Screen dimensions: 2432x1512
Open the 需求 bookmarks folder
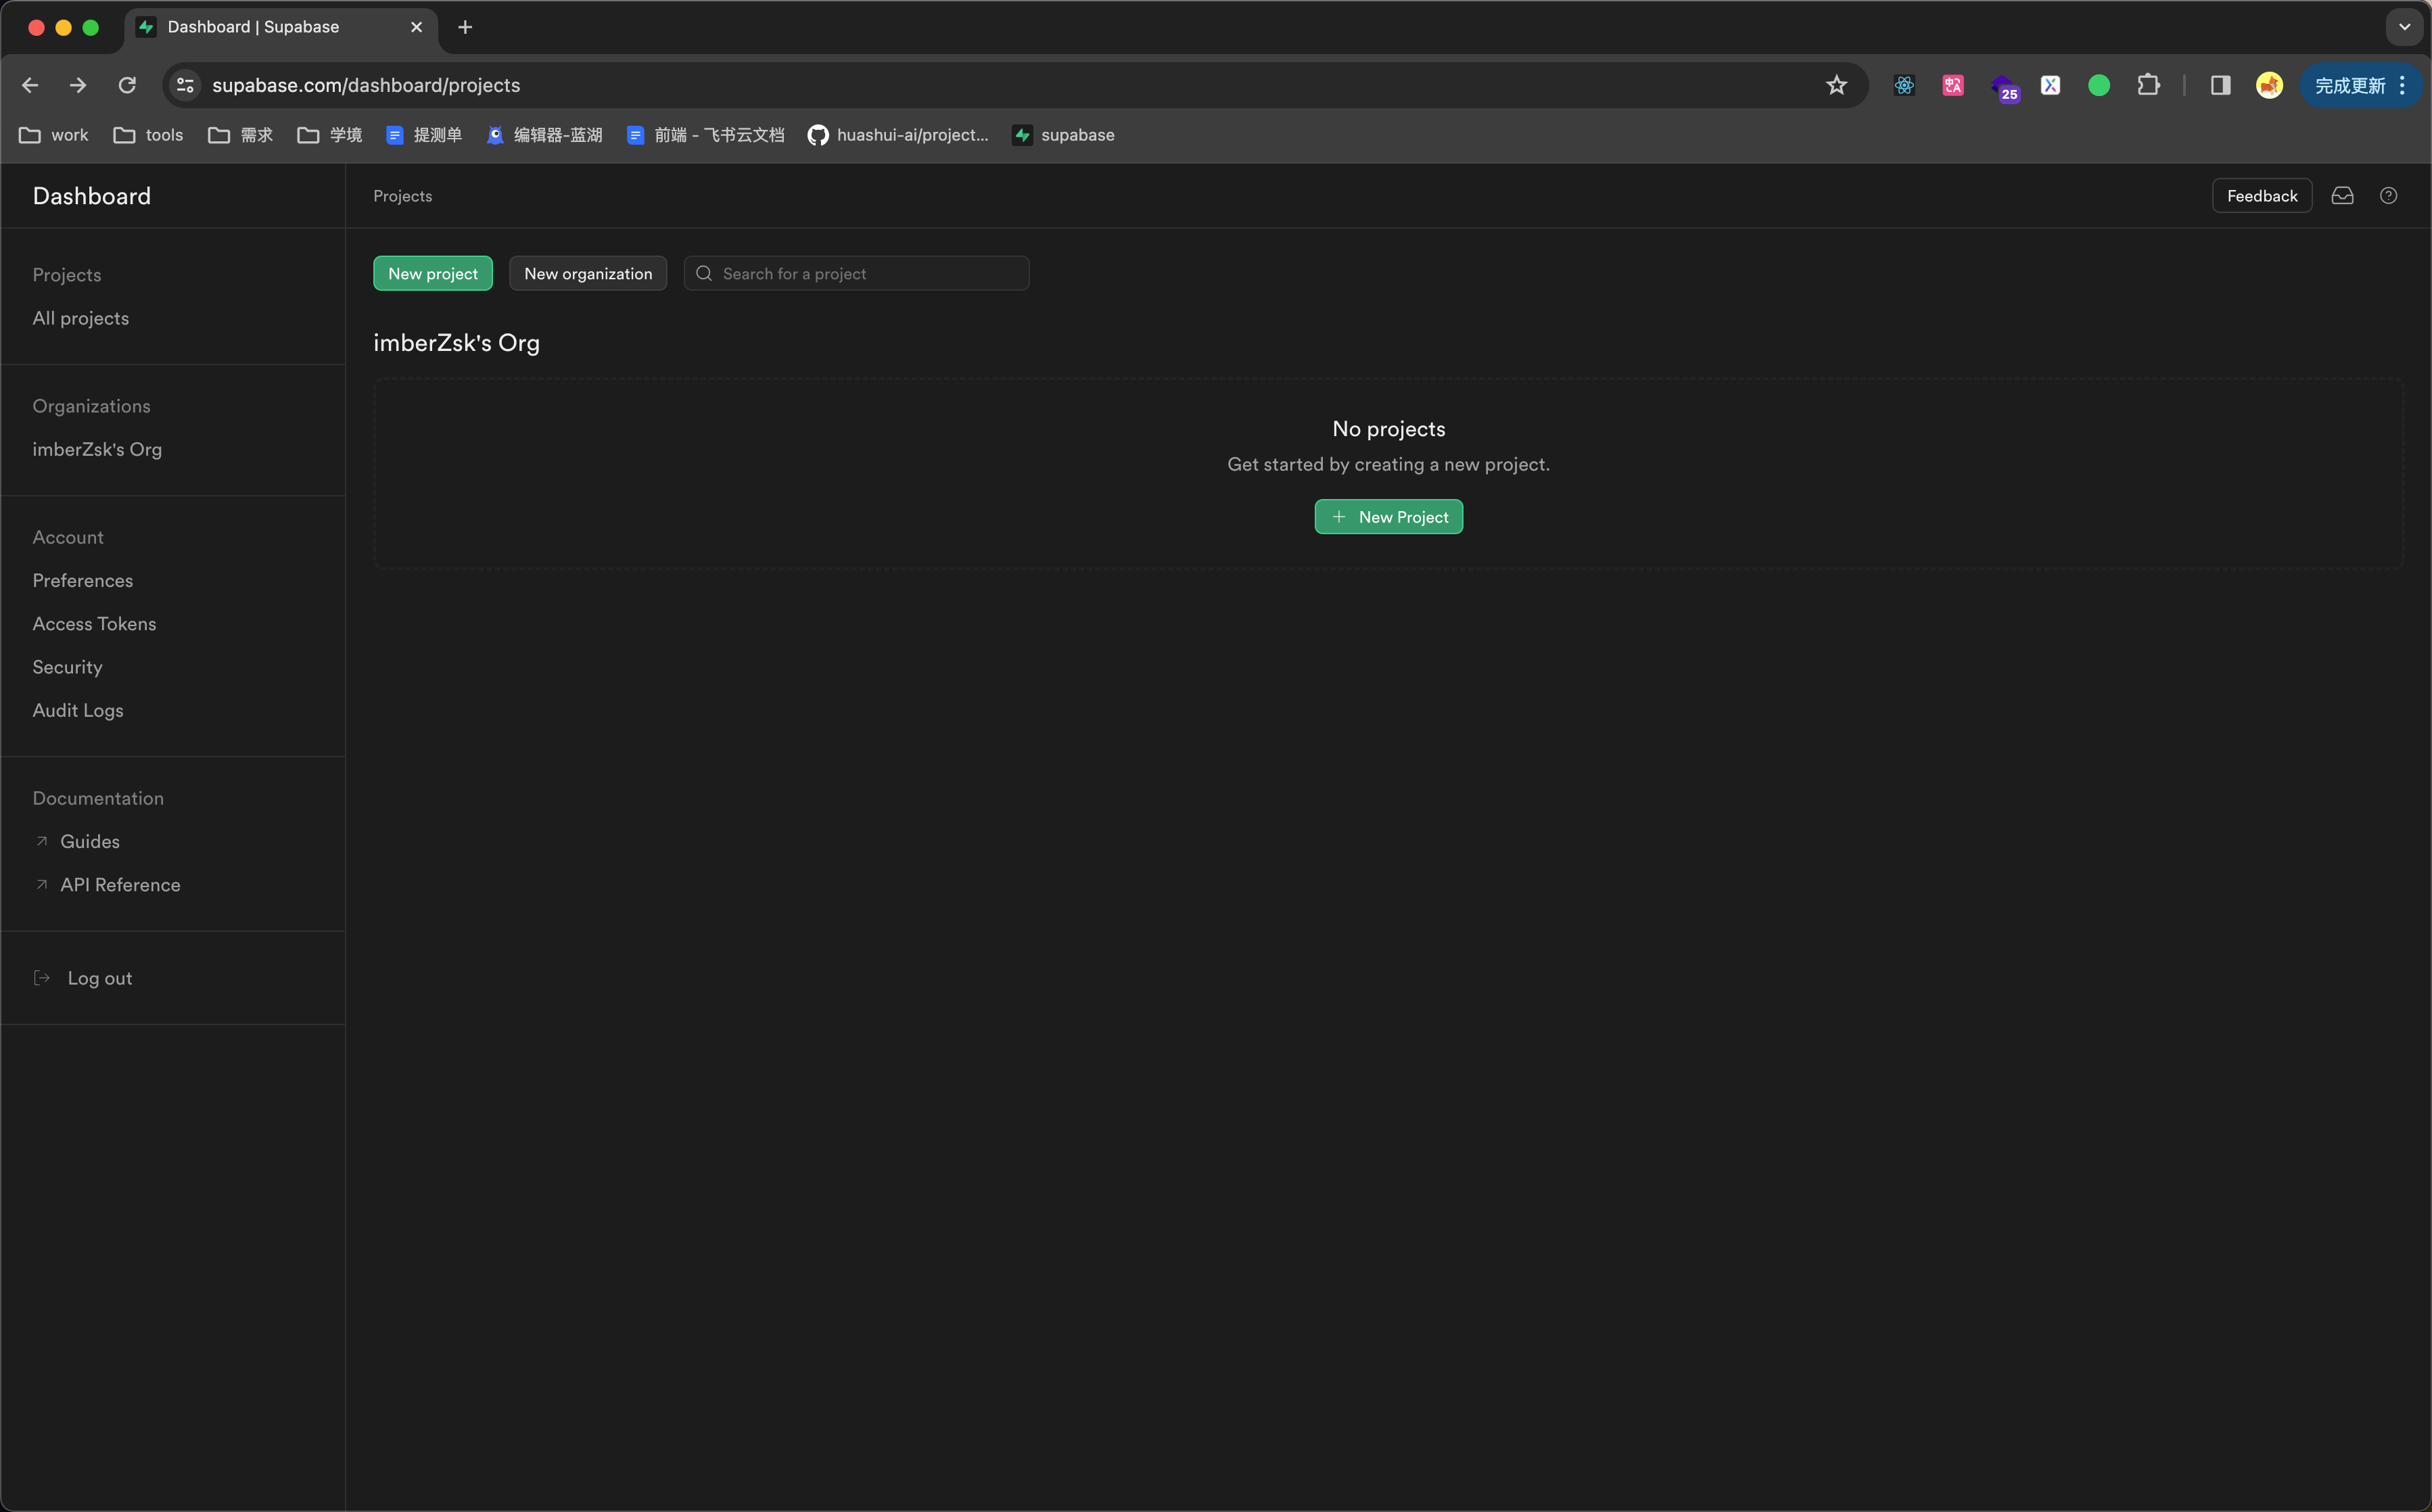pos(240,135)
